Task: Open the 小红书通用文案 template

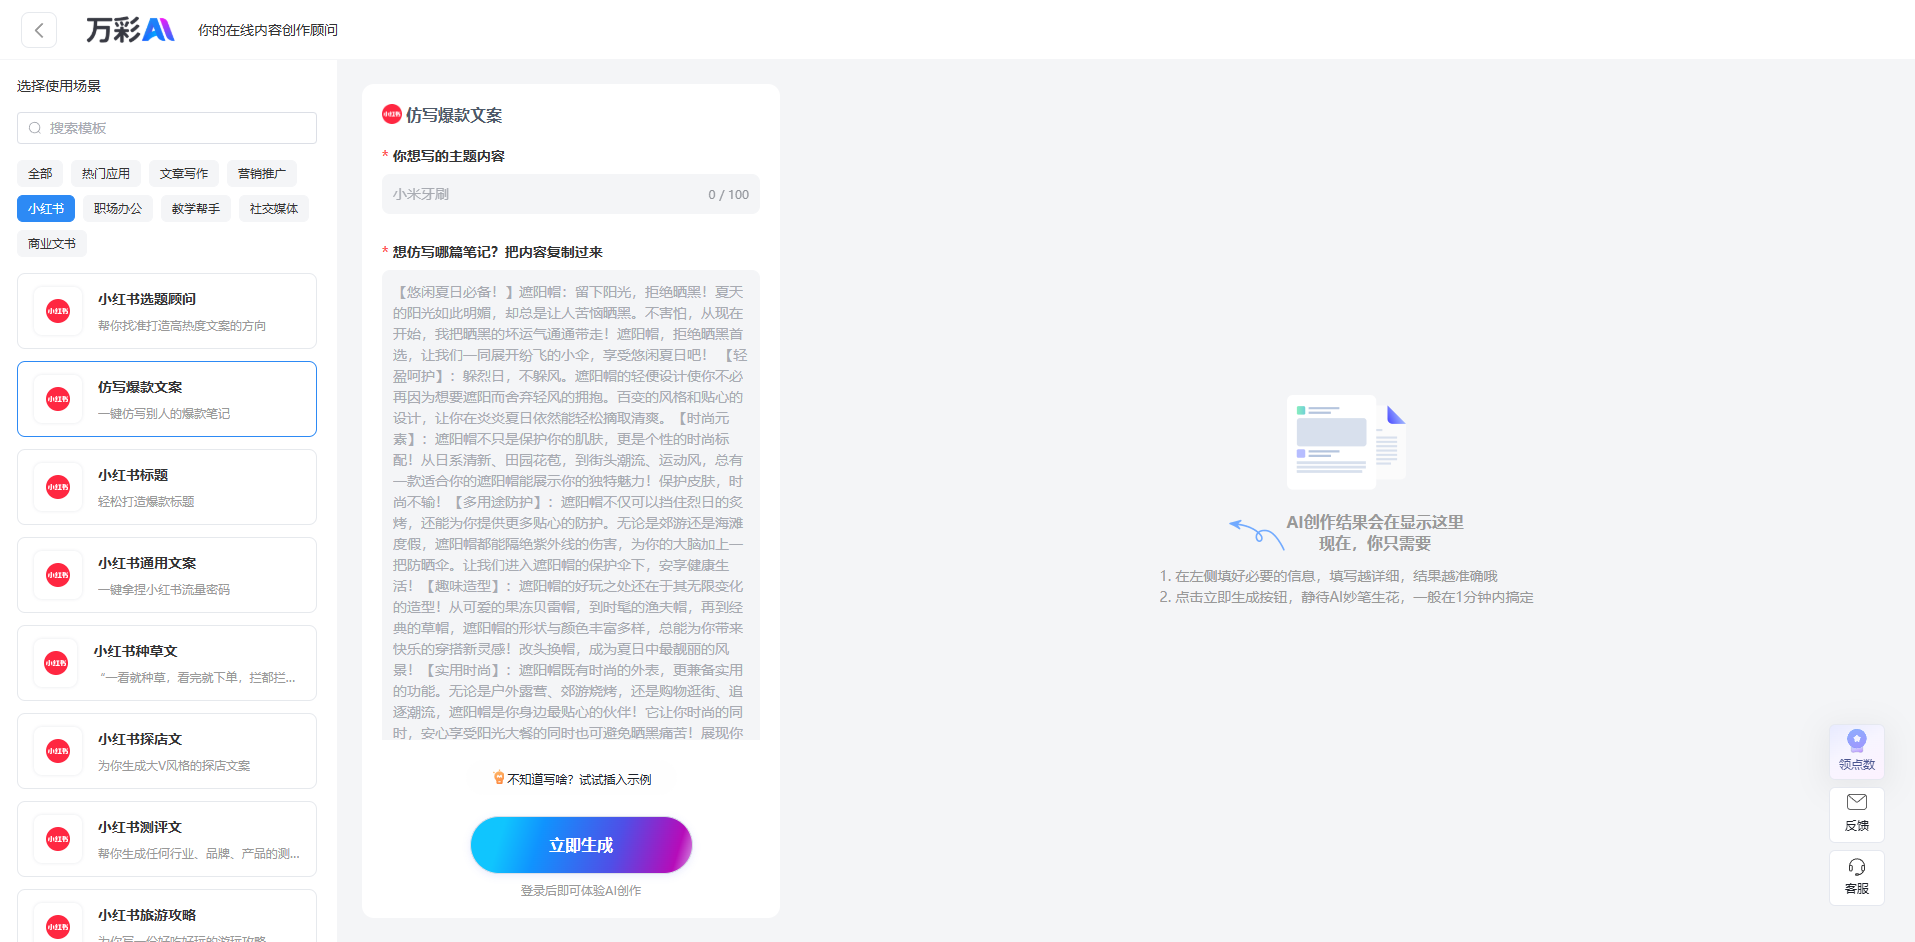Action: tap(167, 575)
